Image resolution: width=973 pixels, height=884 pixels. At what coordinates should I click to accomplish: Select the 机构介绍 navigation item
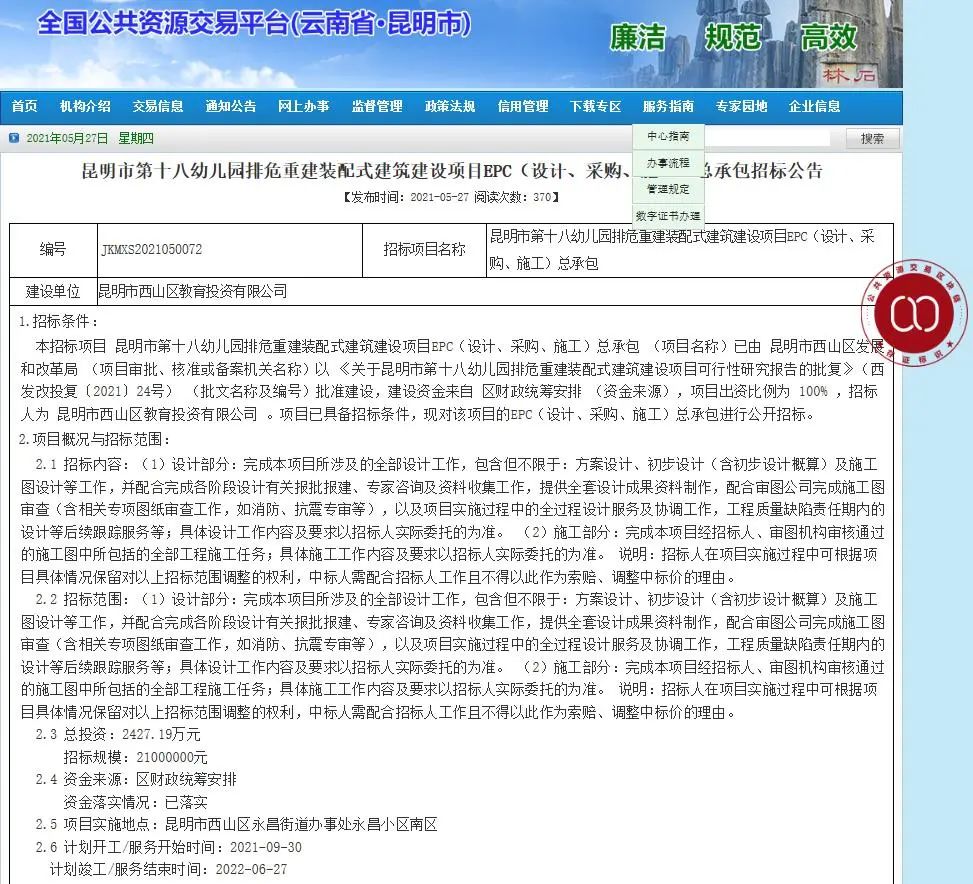tap(86, 107)
